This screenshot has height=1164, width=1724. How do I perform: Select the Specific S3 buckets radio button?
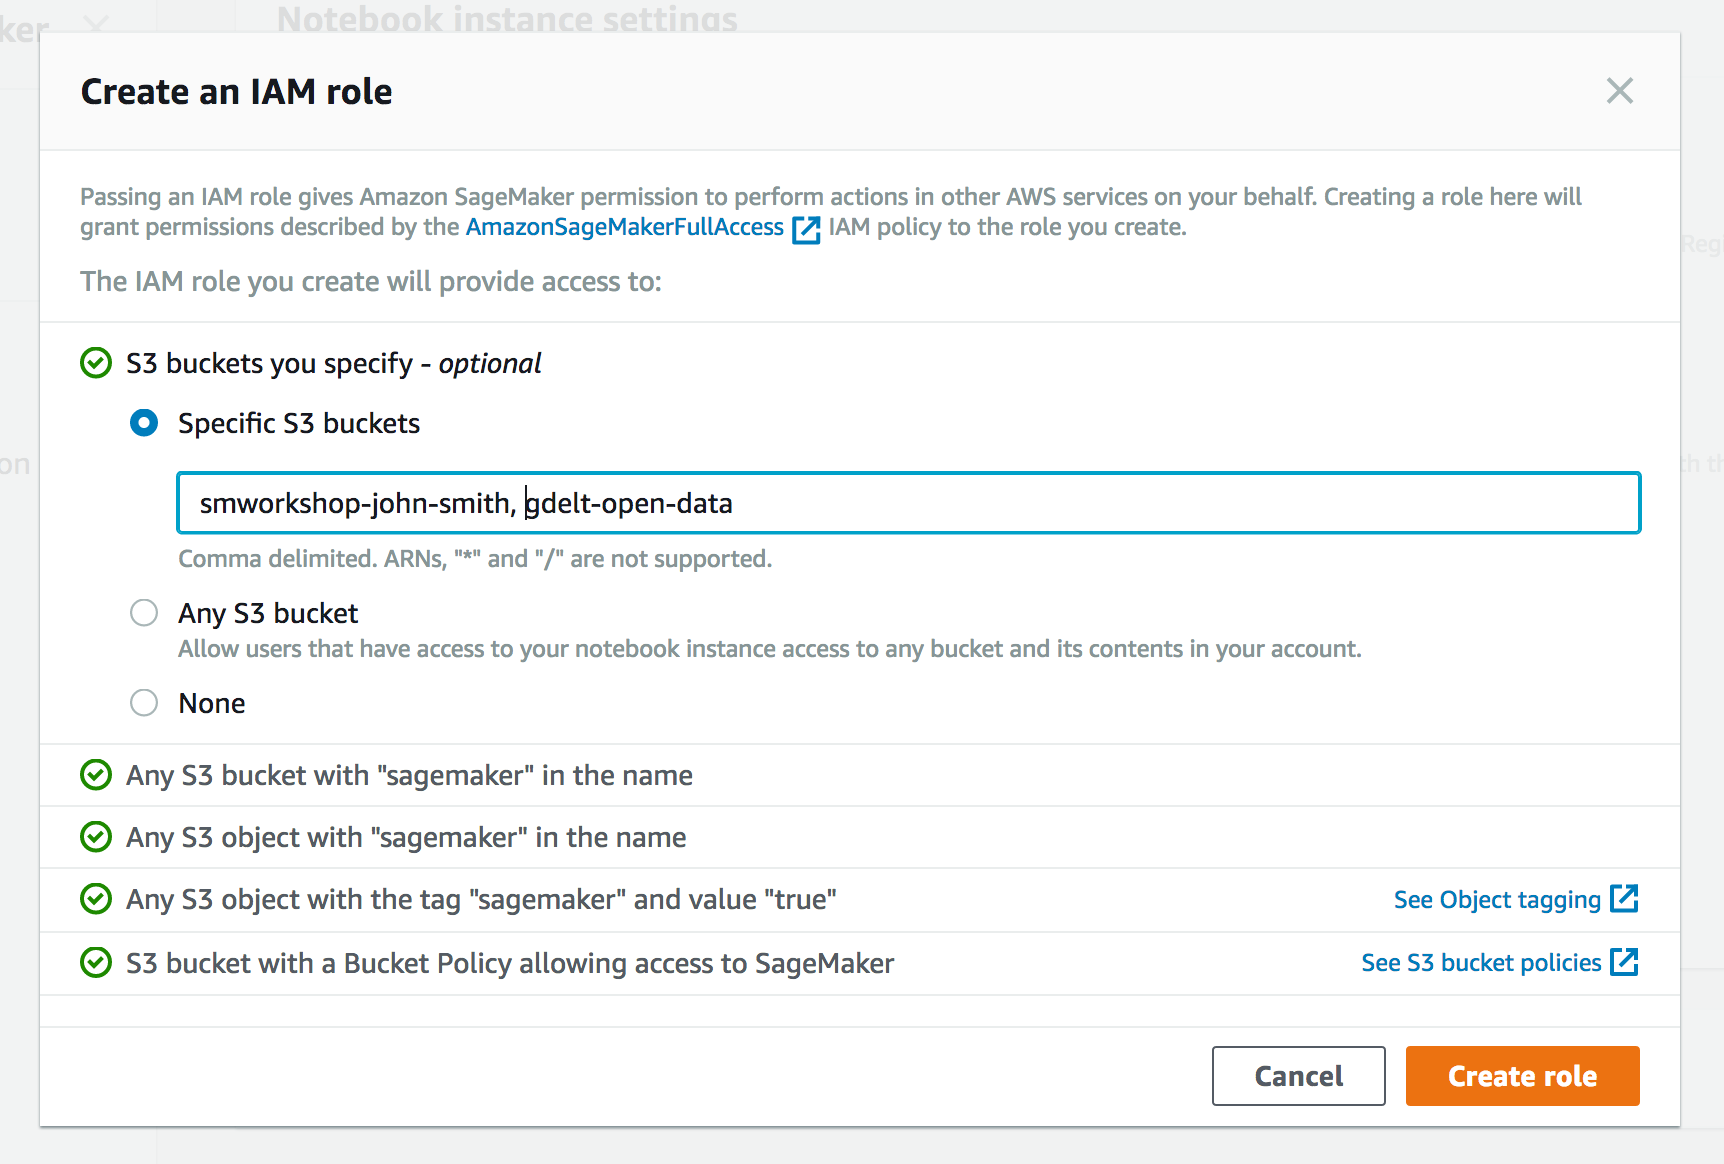point(144,423)
